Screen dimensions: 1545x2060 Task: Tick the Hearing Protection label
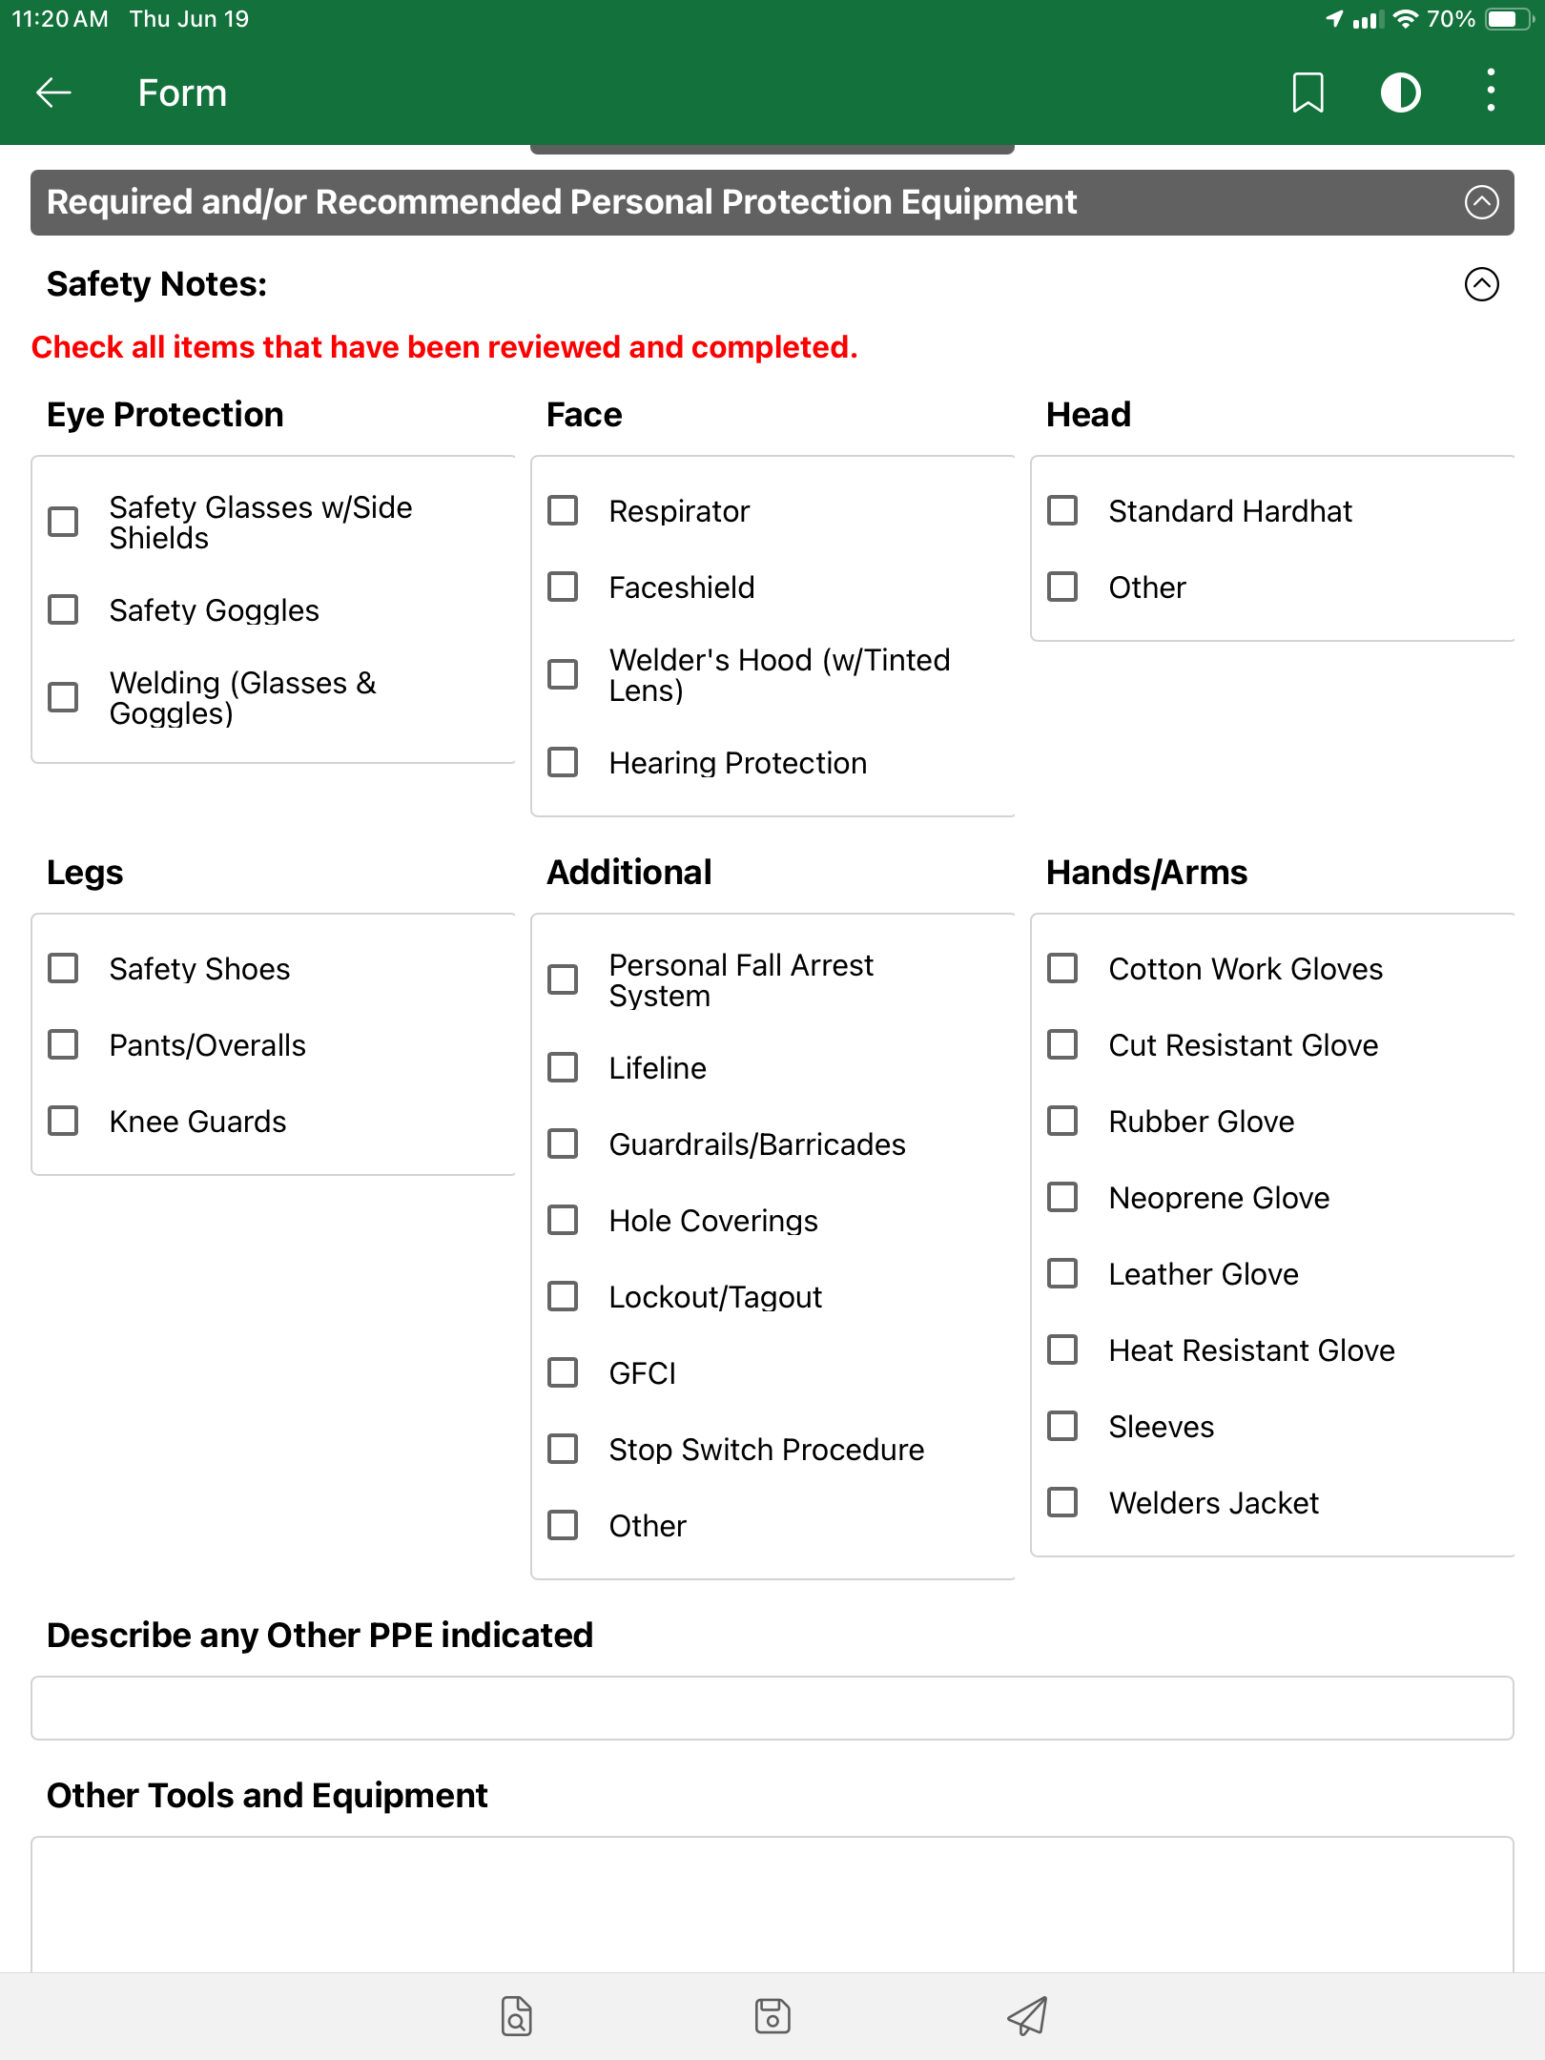click(737, 763)
